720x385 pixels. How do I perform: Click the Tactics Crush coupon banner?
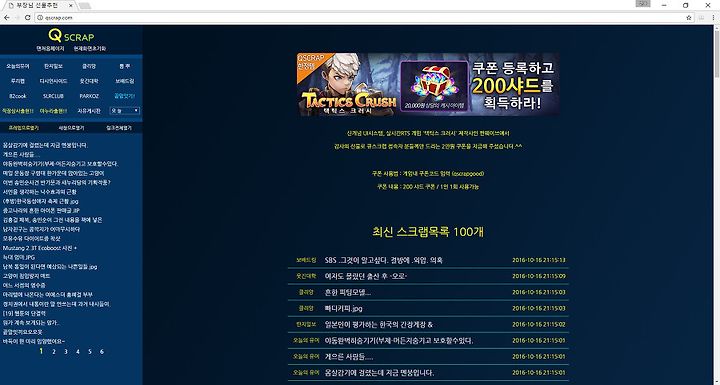point(428,84)
